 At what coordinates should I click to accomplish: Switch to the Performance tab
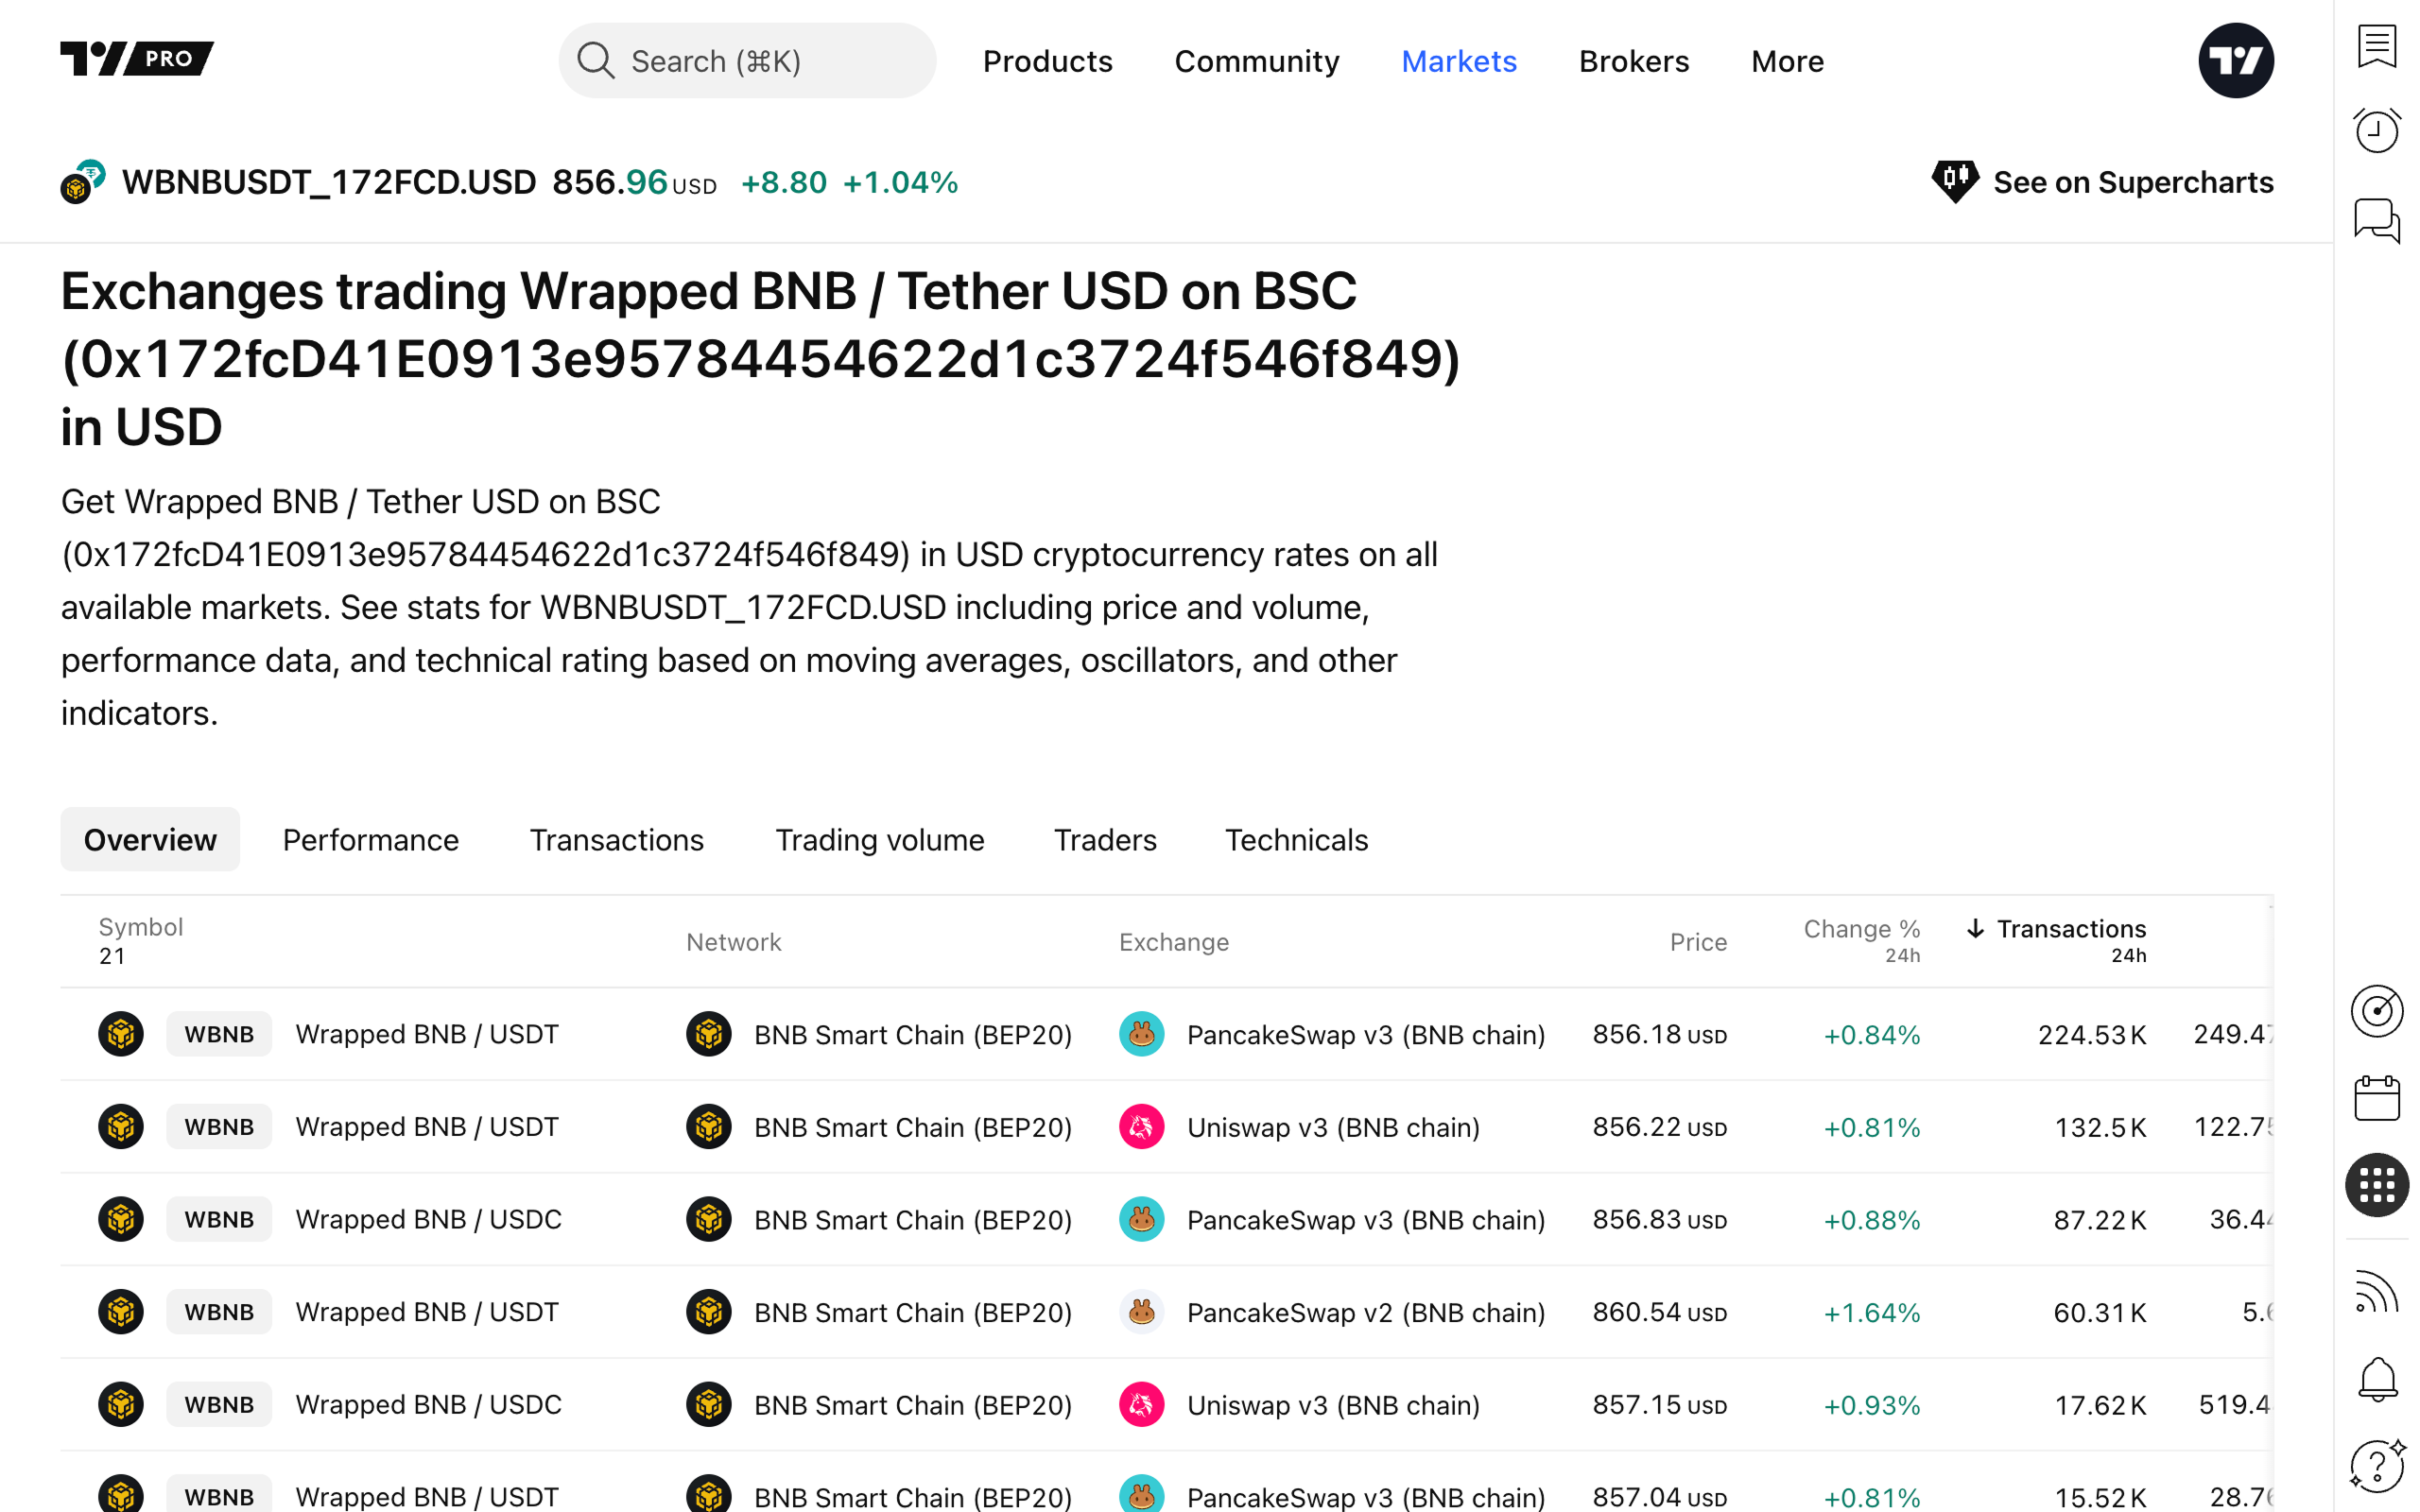click(x=370, y=840)
